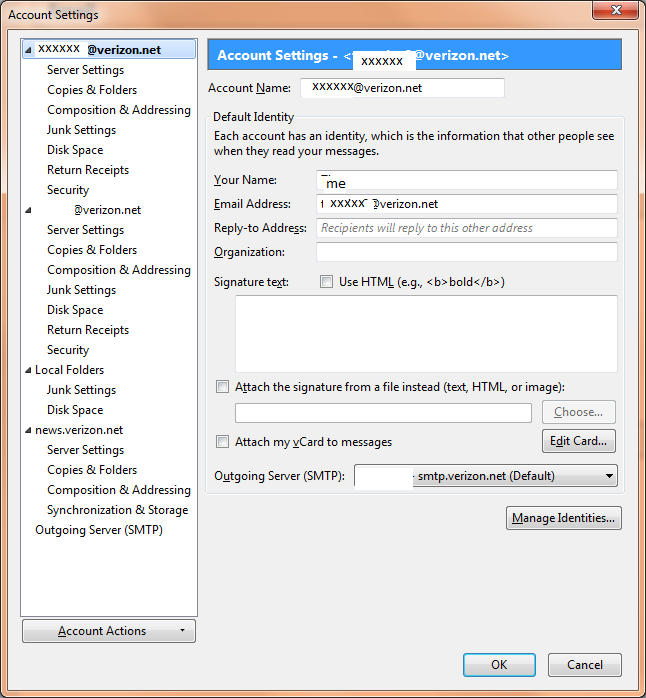646x698 pixels.
Task: Select the news.verizon.net account
Action: [x=79, y=430]
